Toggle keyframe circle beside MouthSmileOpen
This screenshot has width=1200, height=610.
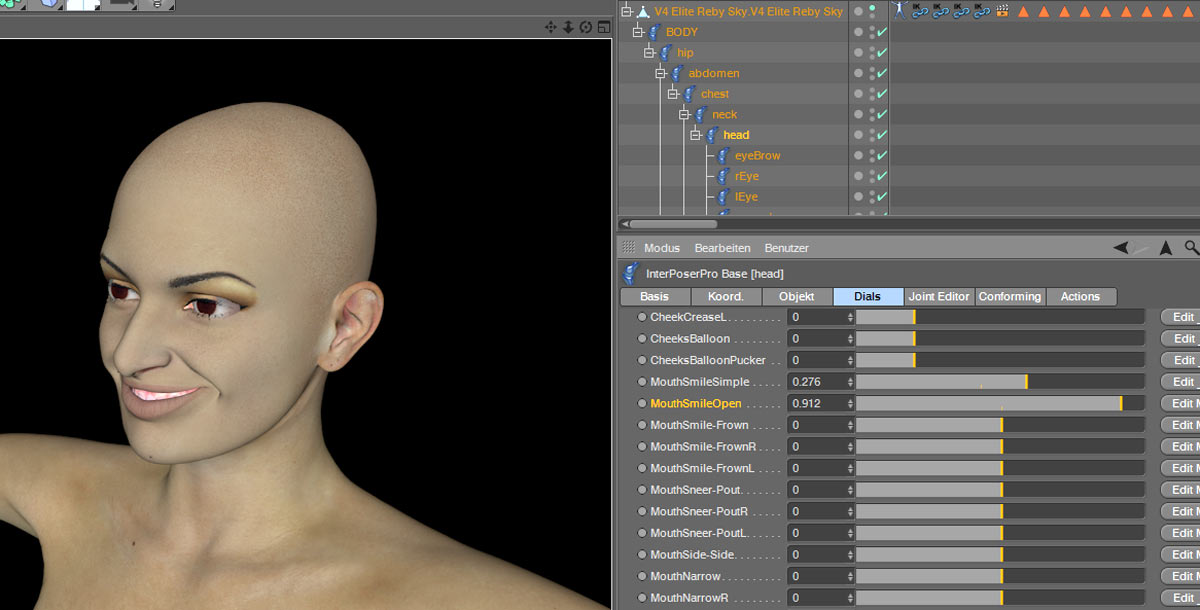pos(642,404)
